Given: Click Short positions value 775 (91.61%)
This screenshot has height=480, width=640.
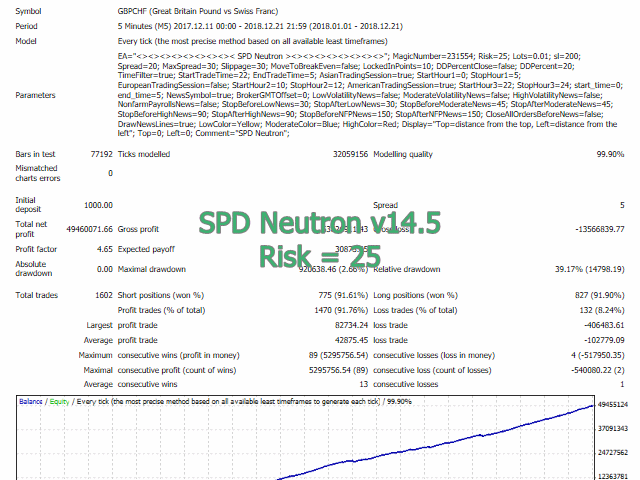Looking at the screenshot, I should (x=343, y=296).
